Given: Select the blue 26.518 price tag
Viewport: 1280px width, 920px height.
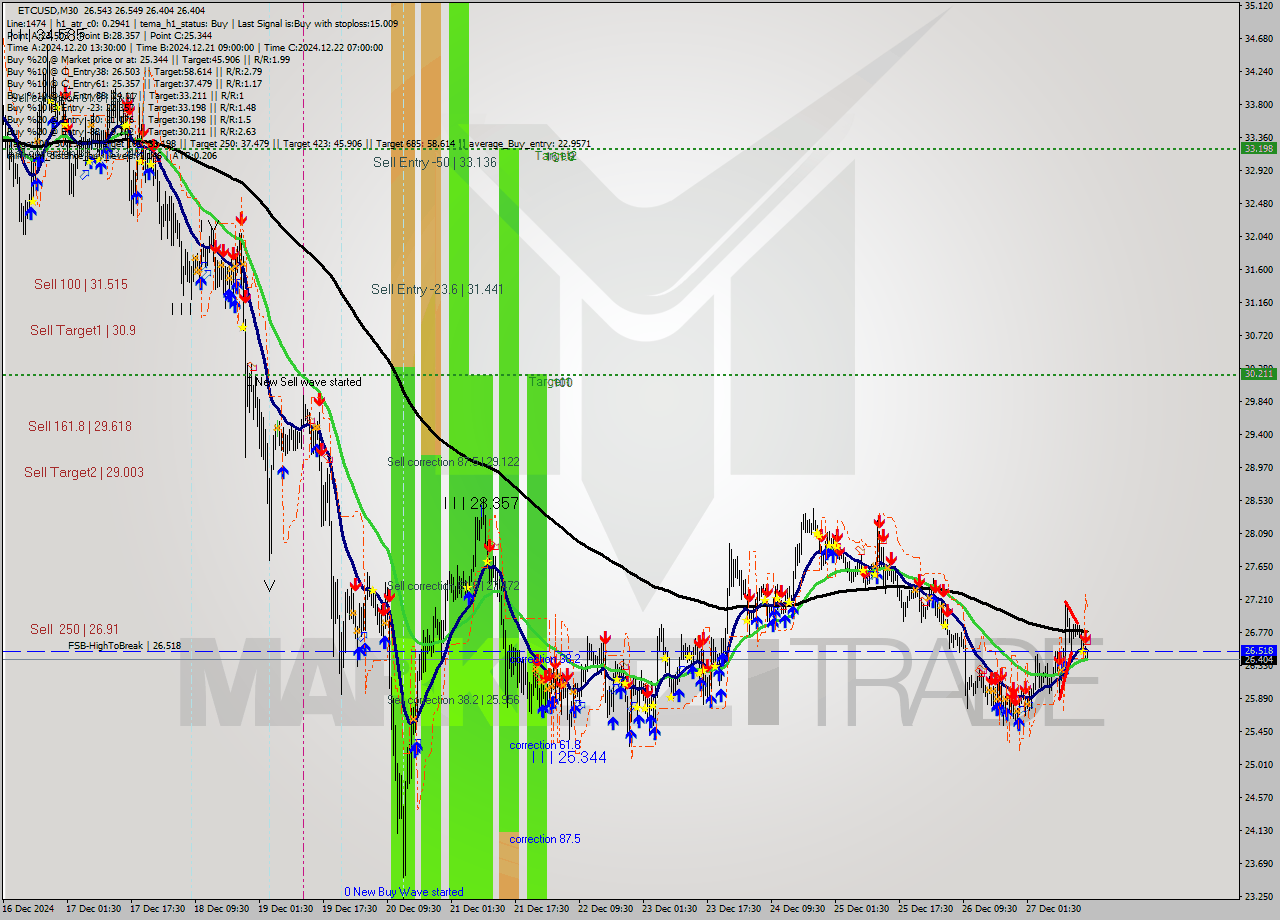Looking at the screenshot, I should [x=1258, y=650].
